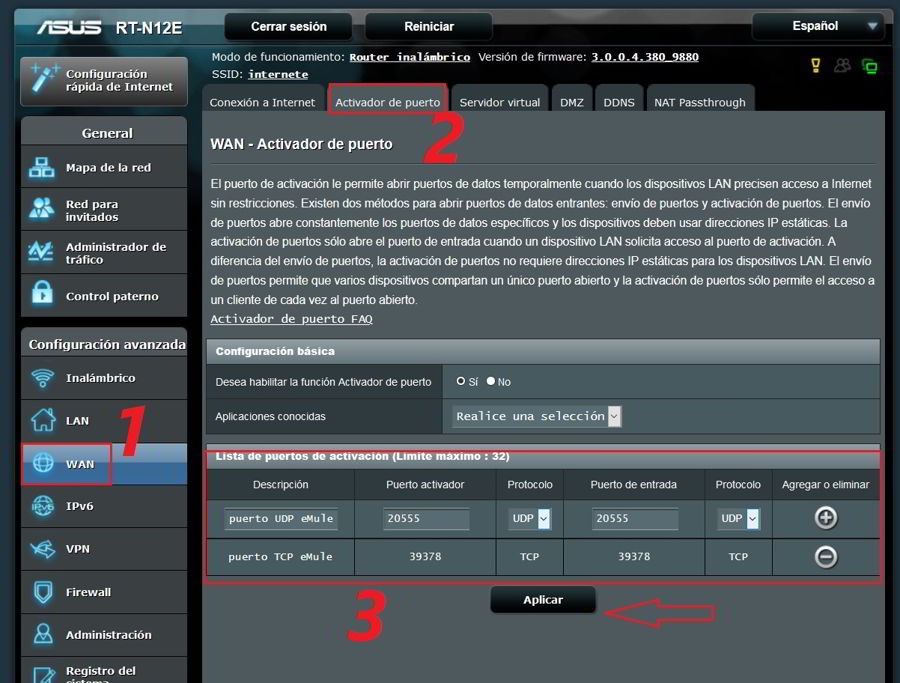Click the Firewall shield icon
The height and width of the screenshot is (683, 900).
(x=43, y=592)
